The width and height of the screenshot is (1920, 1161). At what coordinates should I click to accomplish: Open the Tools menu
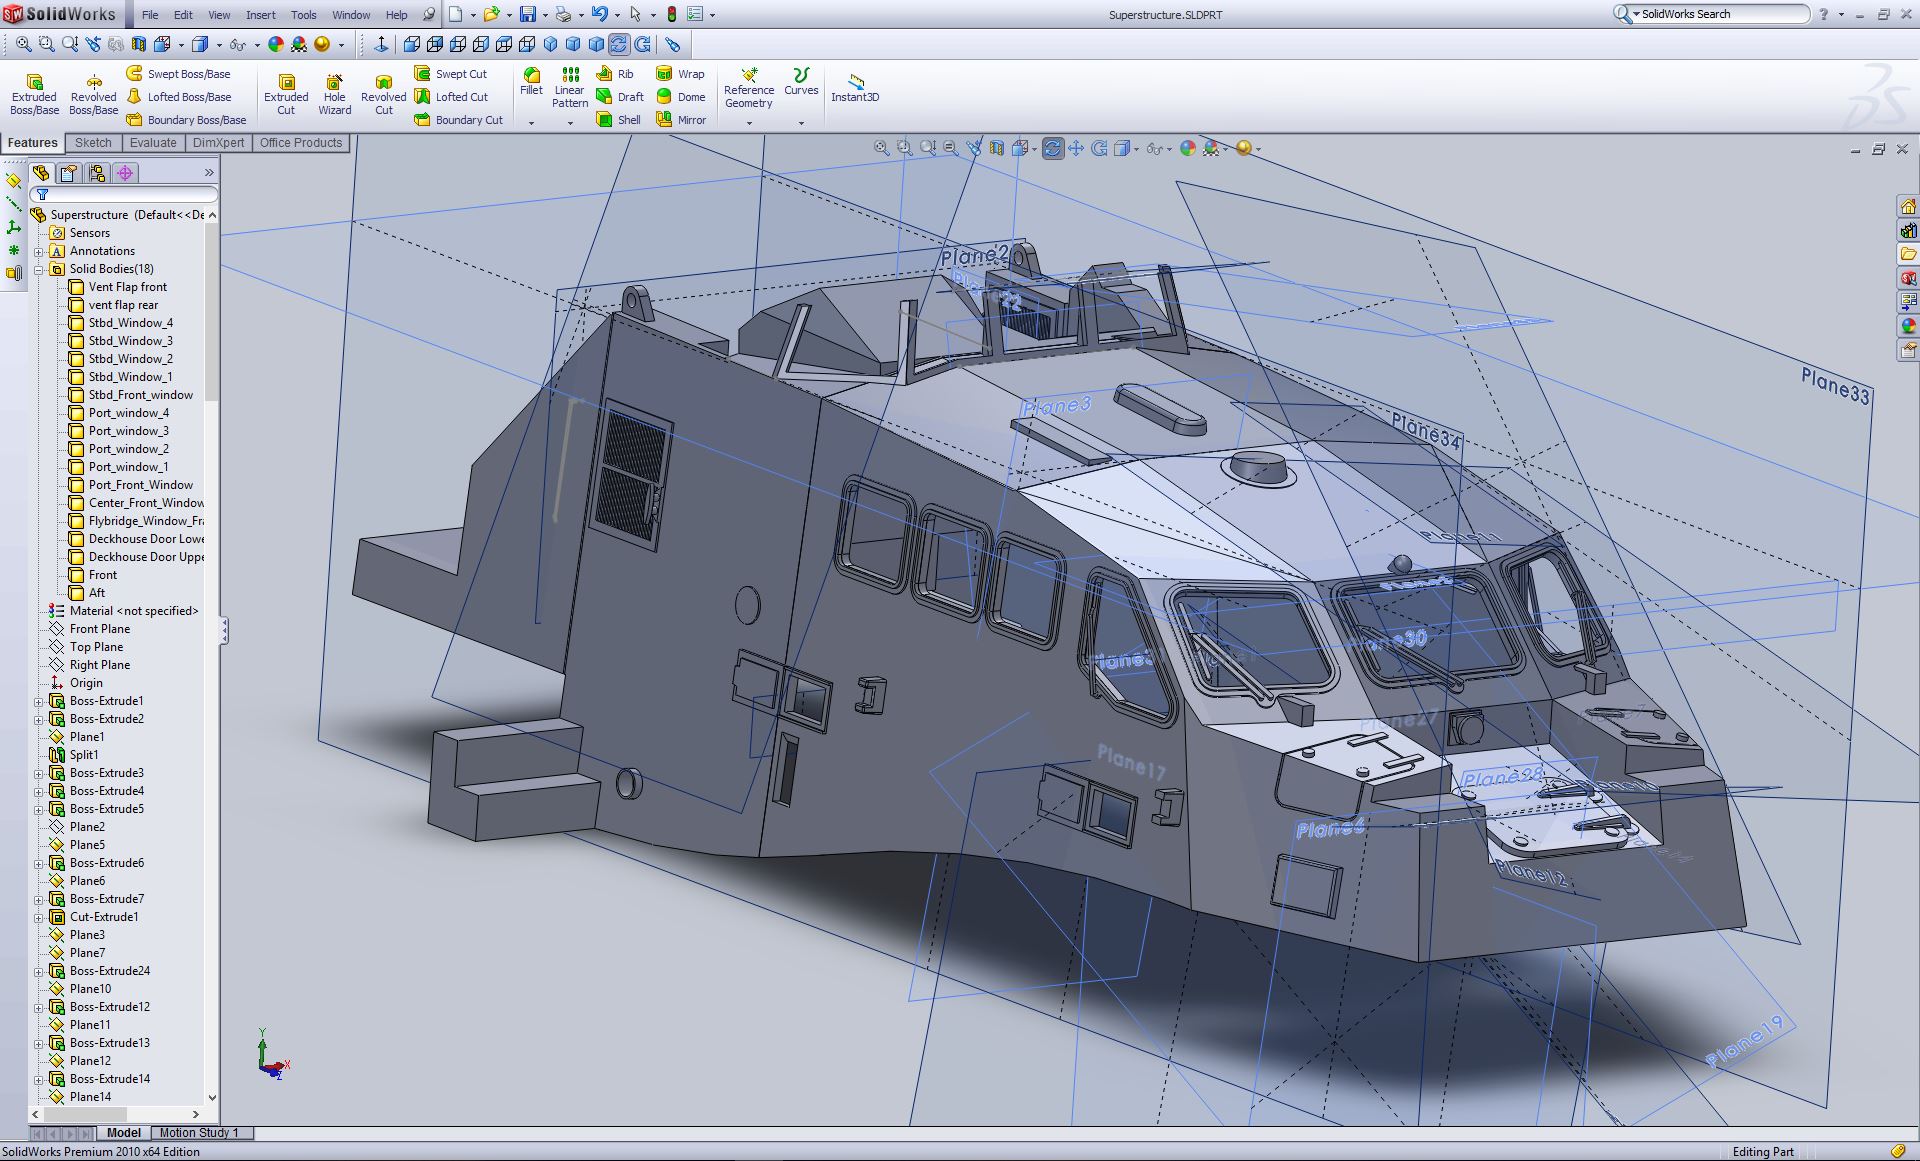(x=304, y=15)
